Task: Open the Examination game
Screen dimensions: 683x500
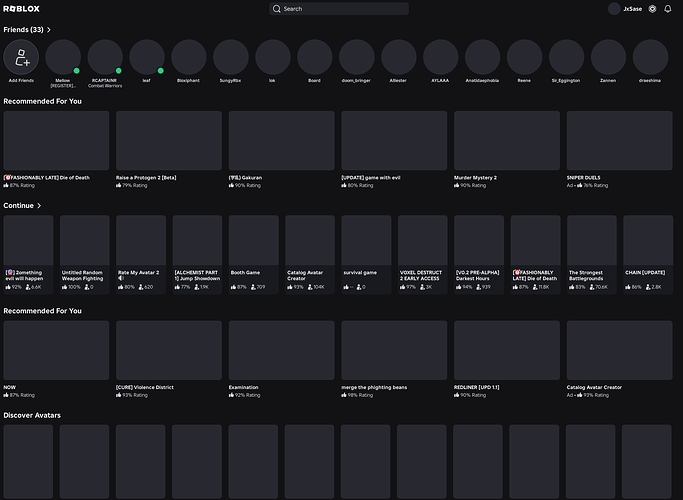Action: 281,359
